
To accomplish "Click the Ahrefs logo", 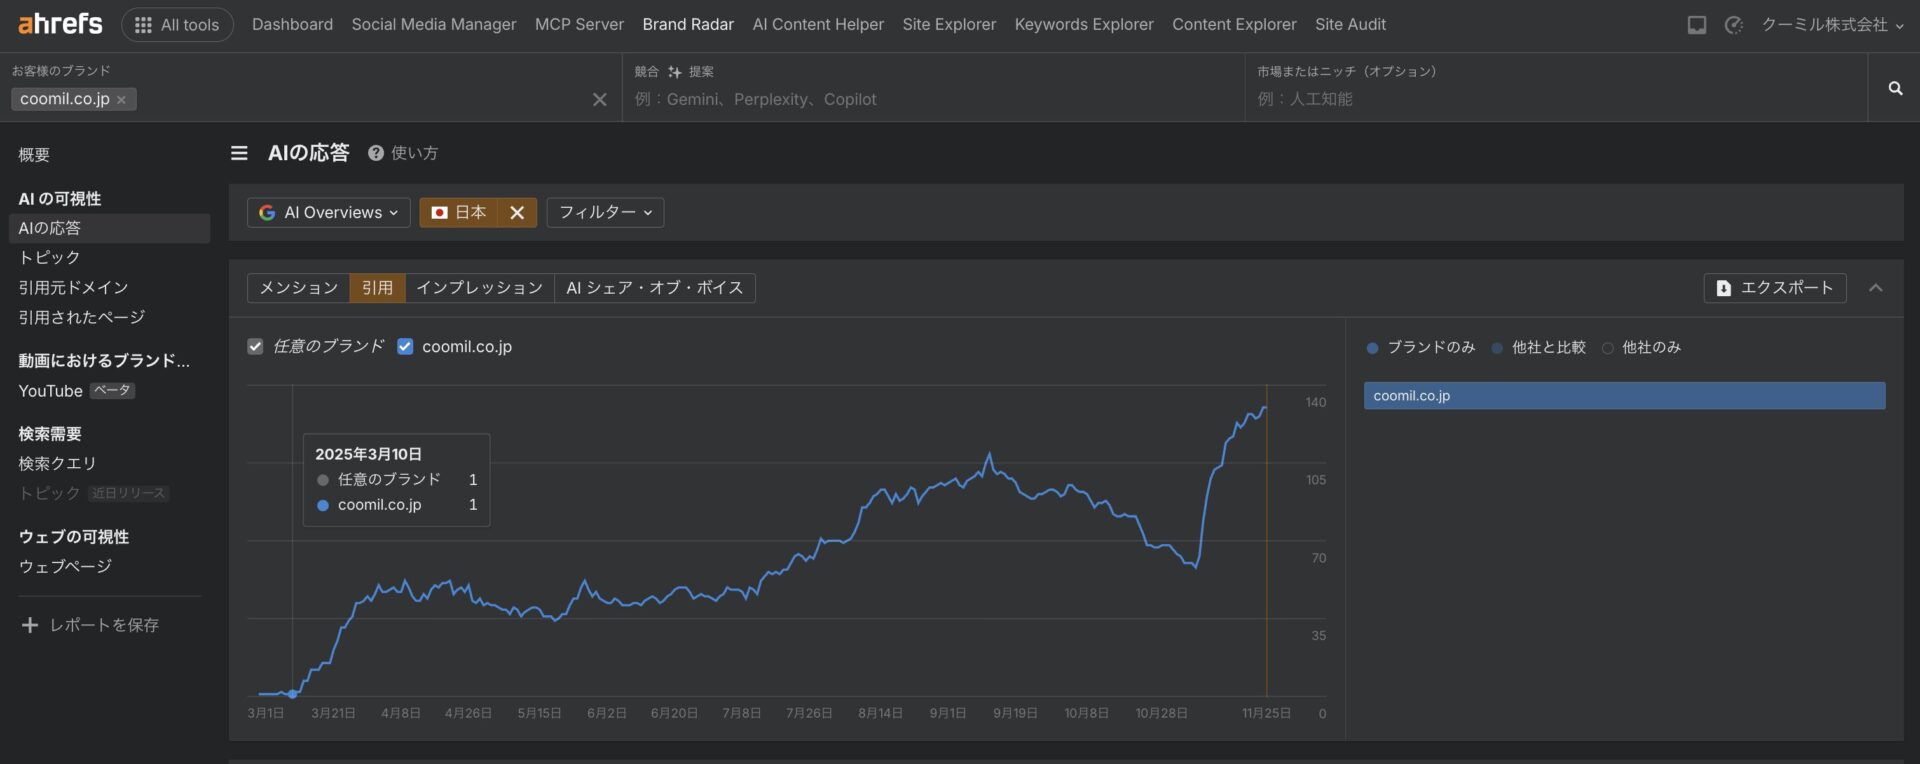I will pos(60,24).
